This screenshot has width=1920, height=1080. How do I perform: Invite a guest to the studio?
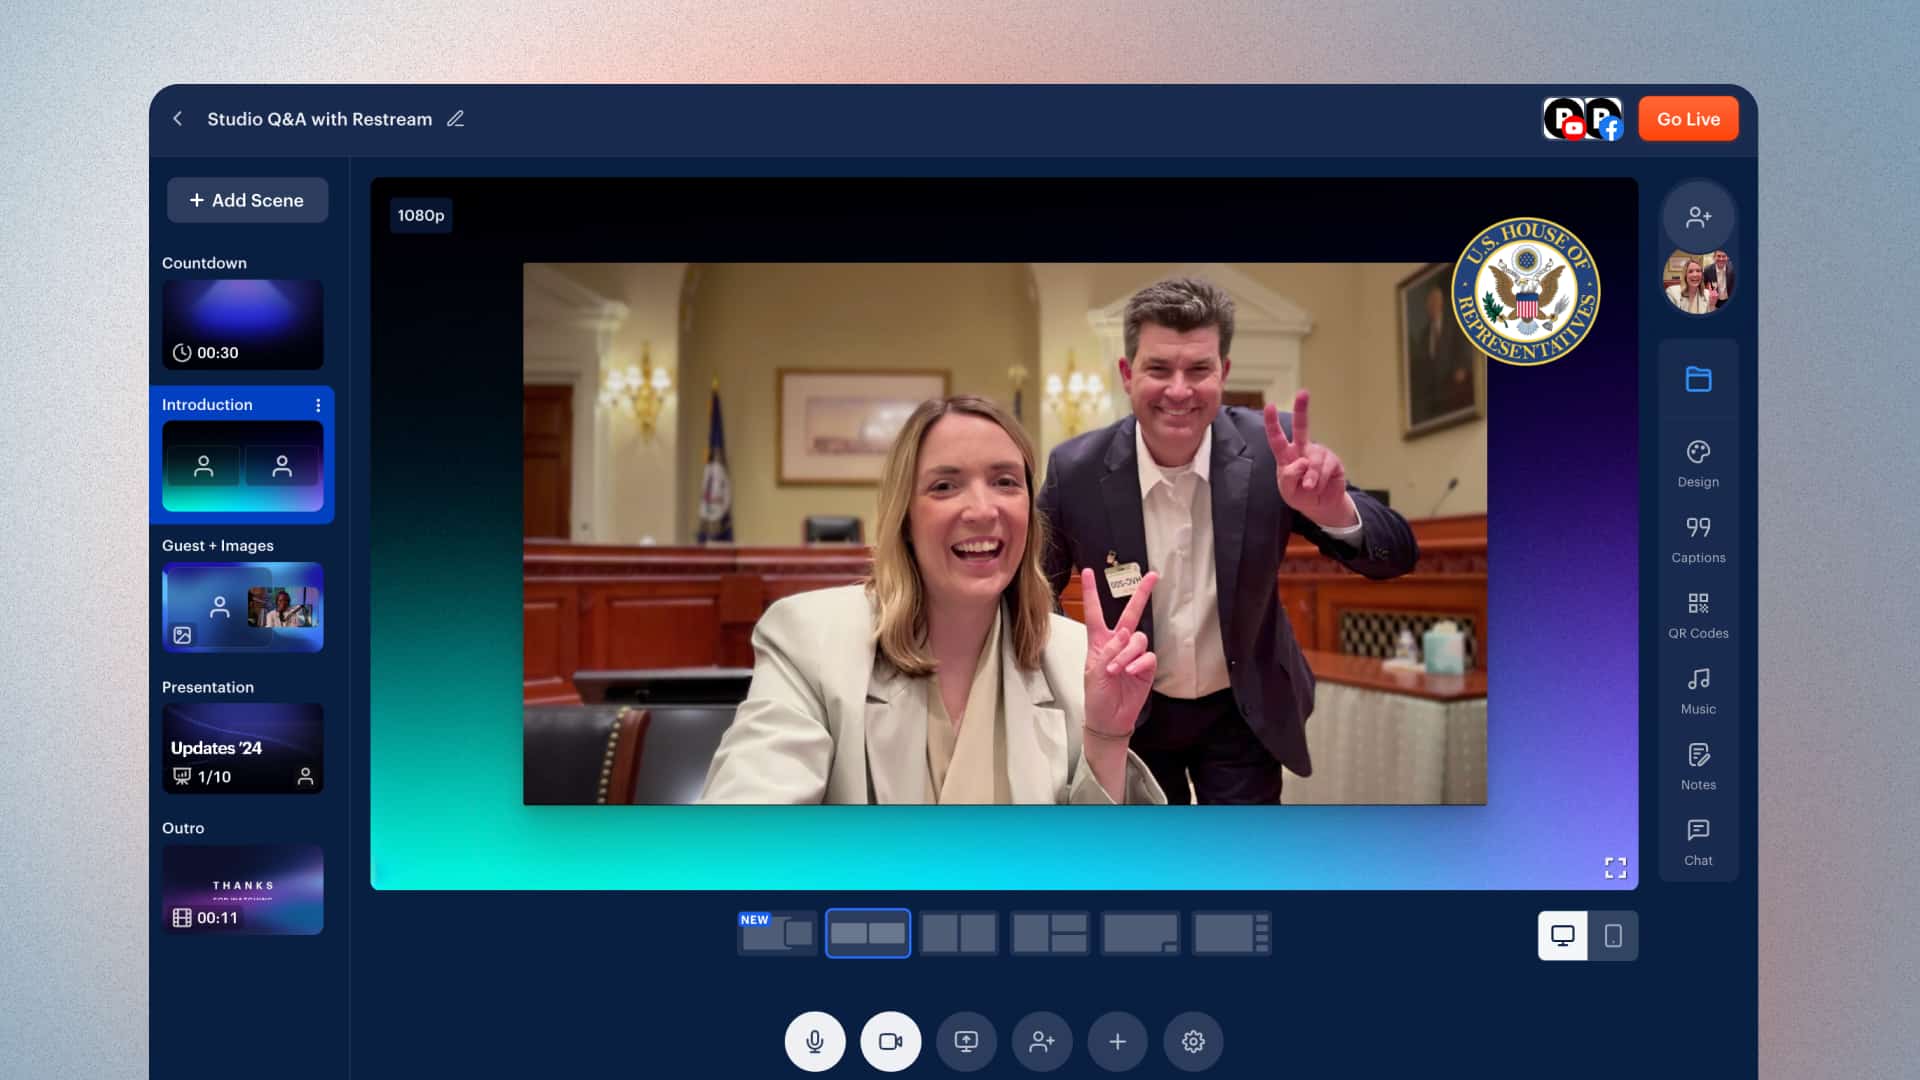1042,1041
